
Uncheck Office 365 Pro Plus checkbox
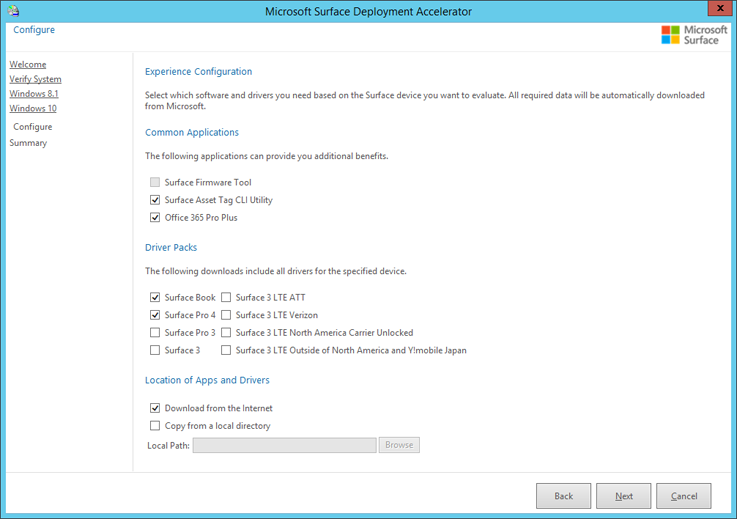coord(155,217)
